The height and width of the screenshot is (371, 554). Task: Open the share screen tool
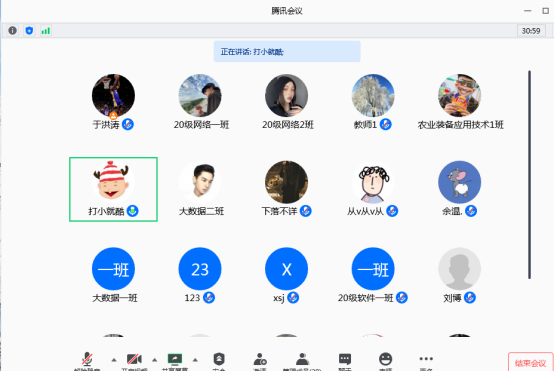tap(175, 360)
